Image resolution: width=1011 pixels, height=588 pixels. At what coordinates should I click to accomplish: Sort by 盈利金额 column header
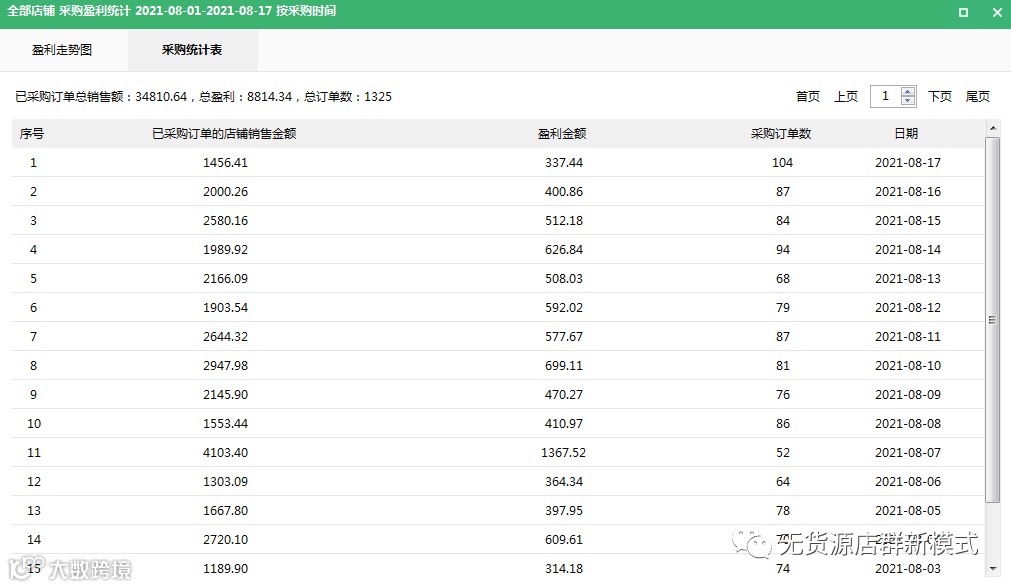(562, 133)
